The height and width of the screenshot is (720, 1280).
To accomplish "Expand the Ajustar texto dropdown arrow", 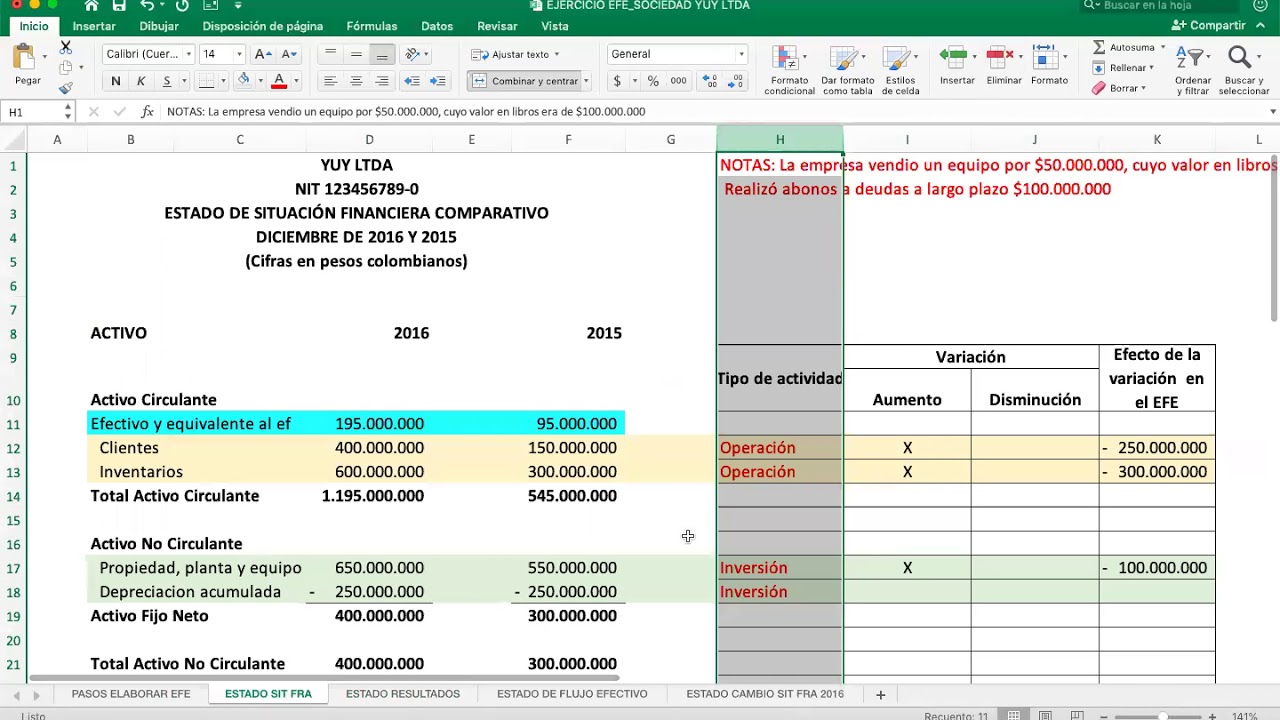I will (557, 54).
